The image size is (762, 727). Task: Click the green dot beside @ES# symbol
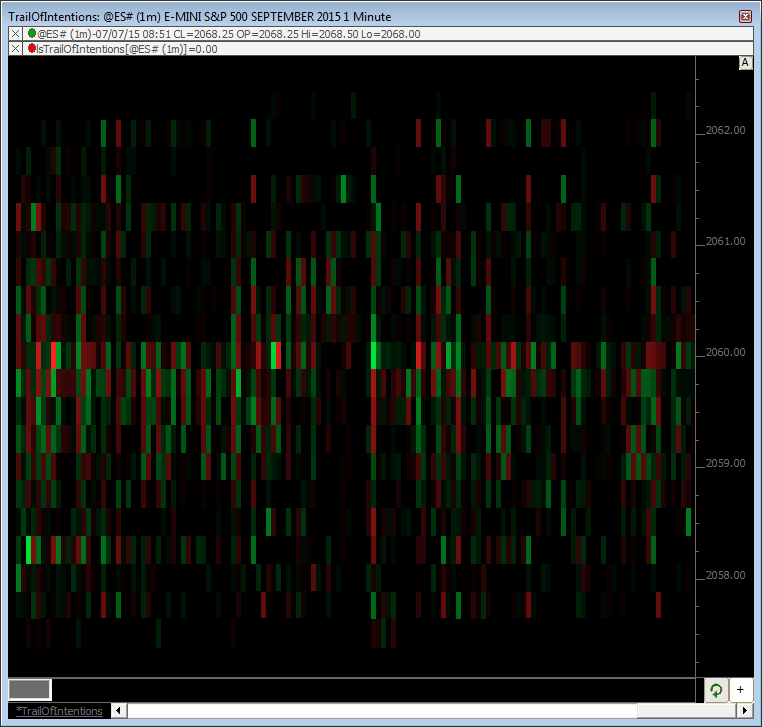tap(32, 34)
